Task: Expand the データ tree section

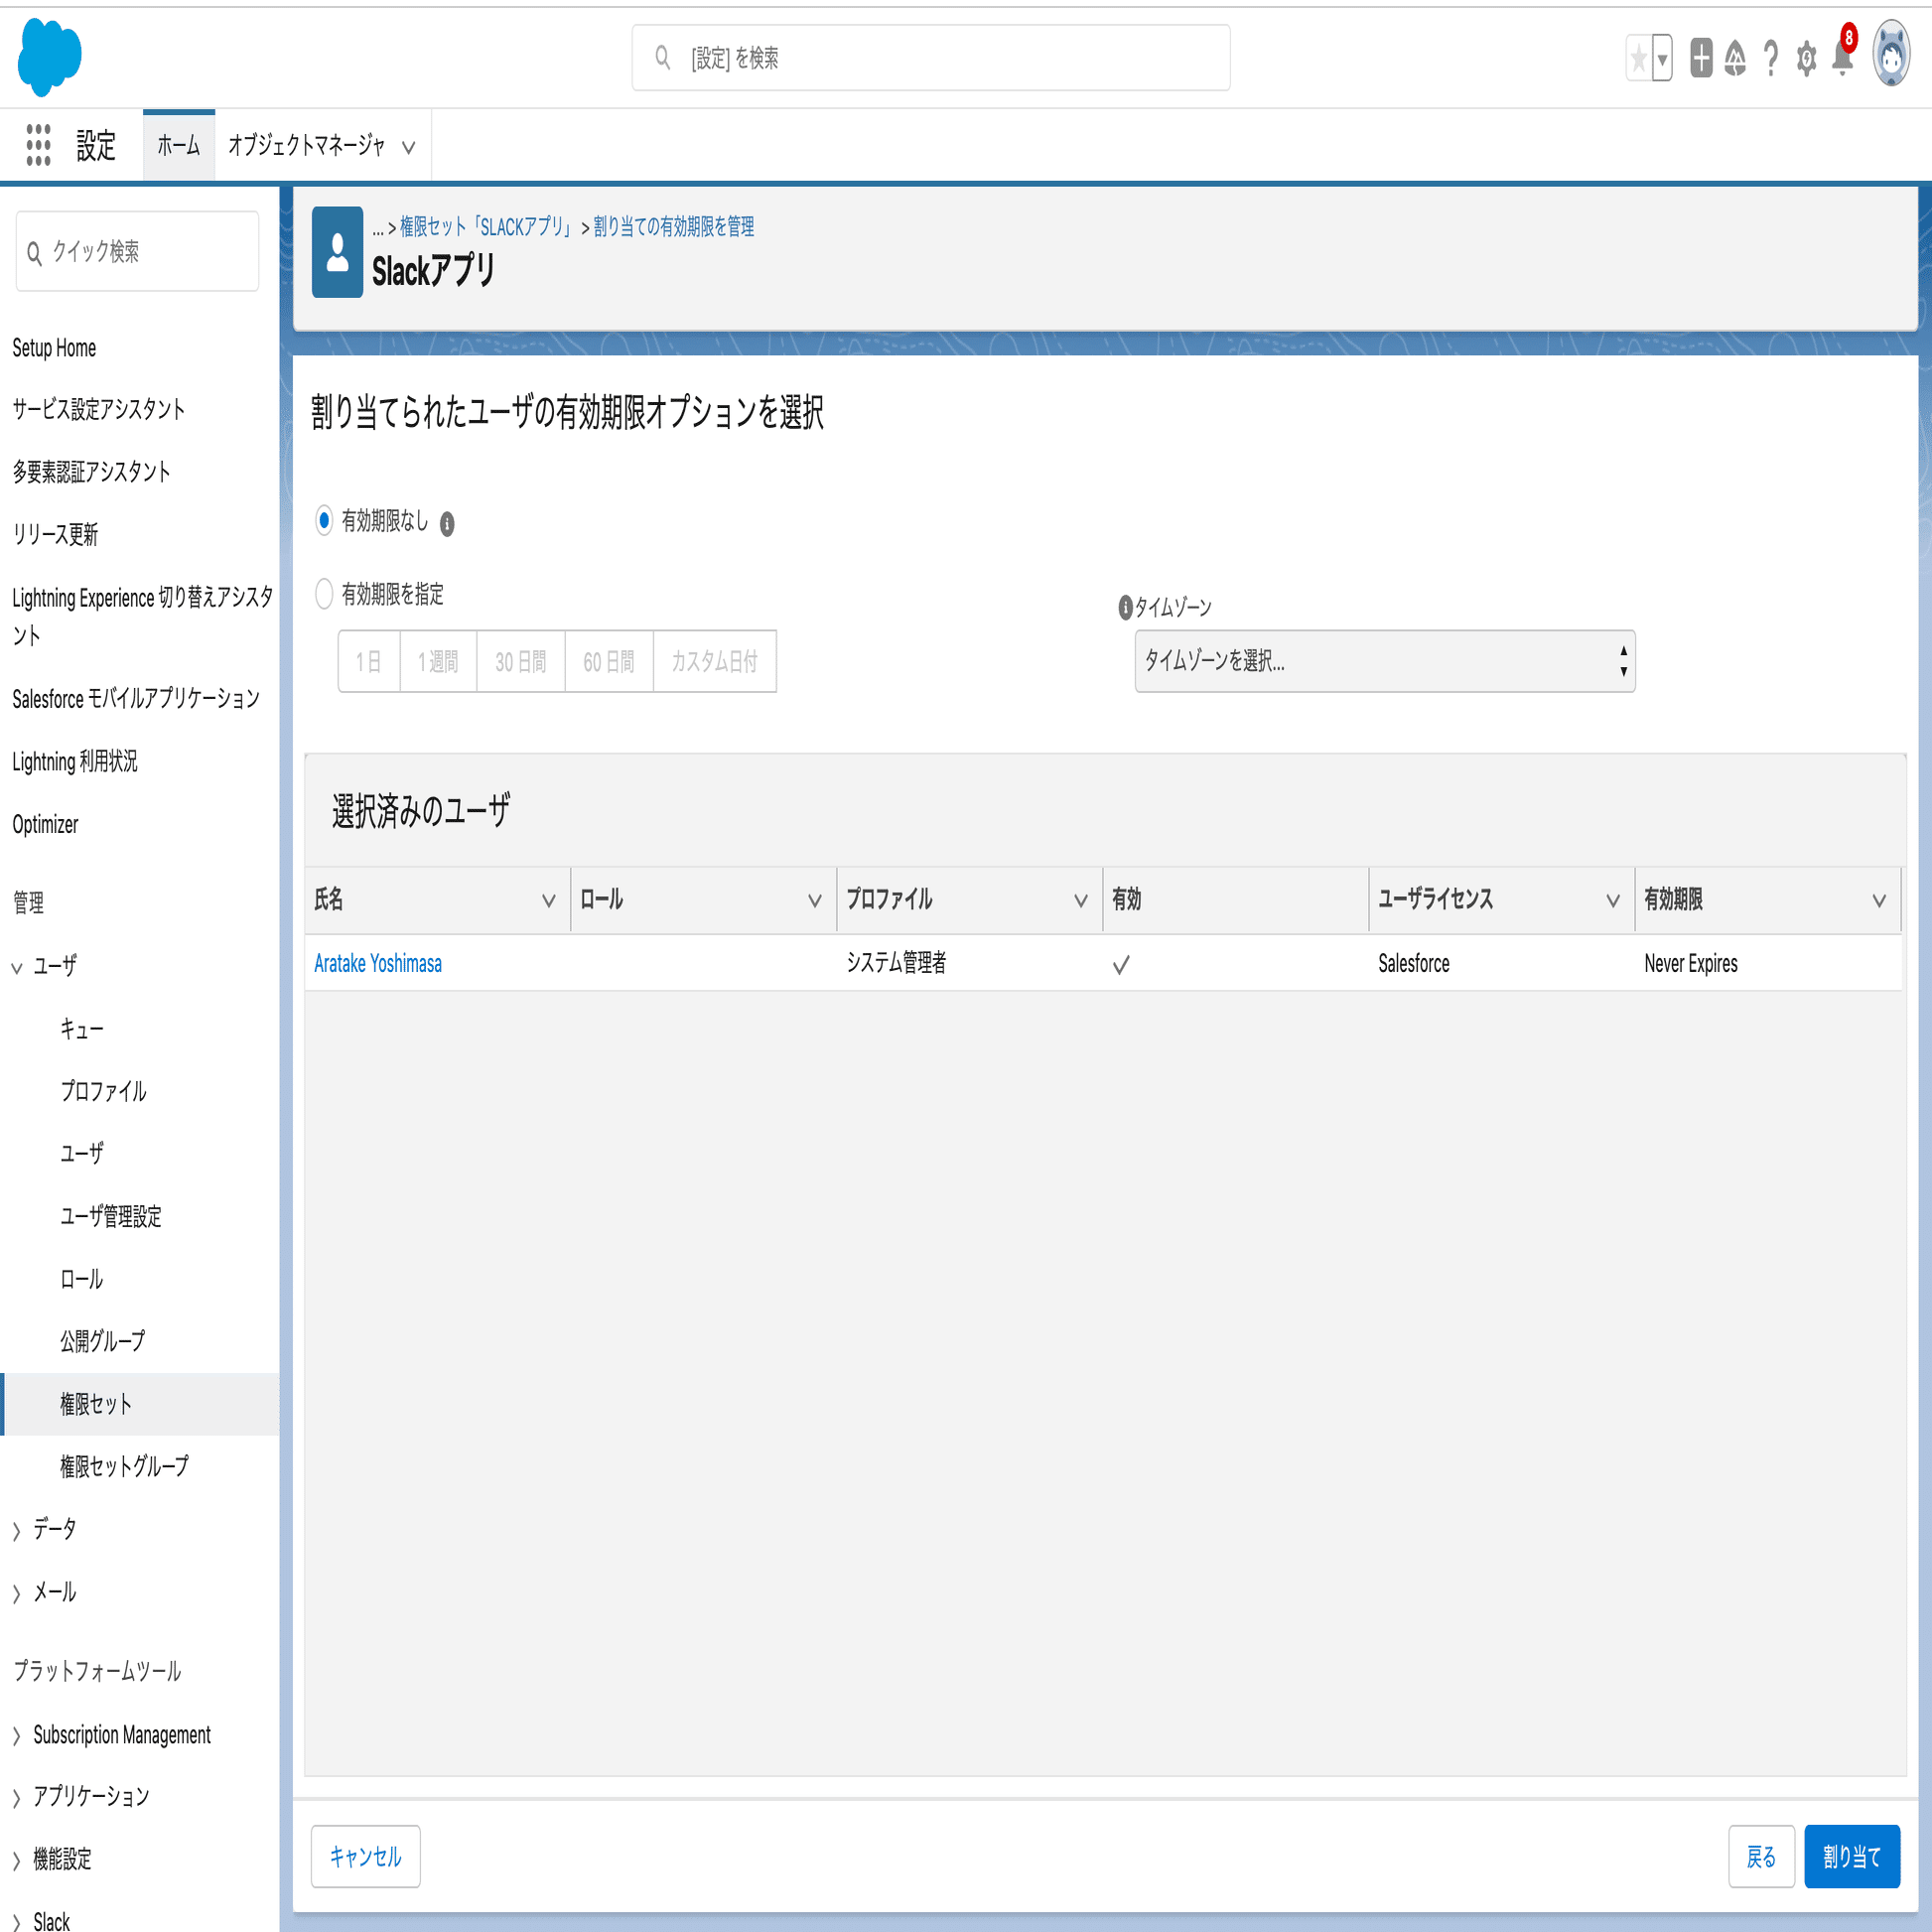Action: pos(16,1531)
